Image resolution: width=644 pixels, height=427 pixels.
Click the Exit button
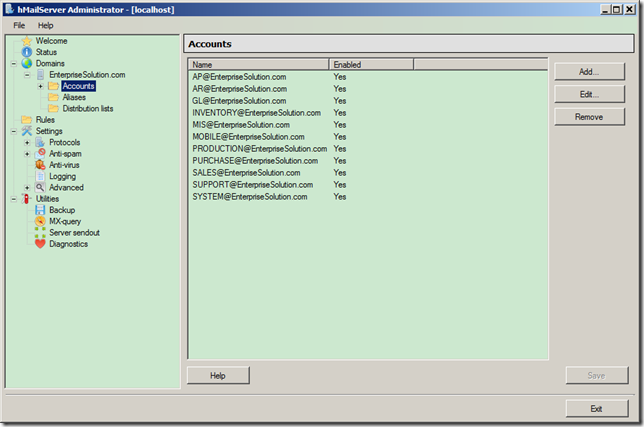point(596,409)
